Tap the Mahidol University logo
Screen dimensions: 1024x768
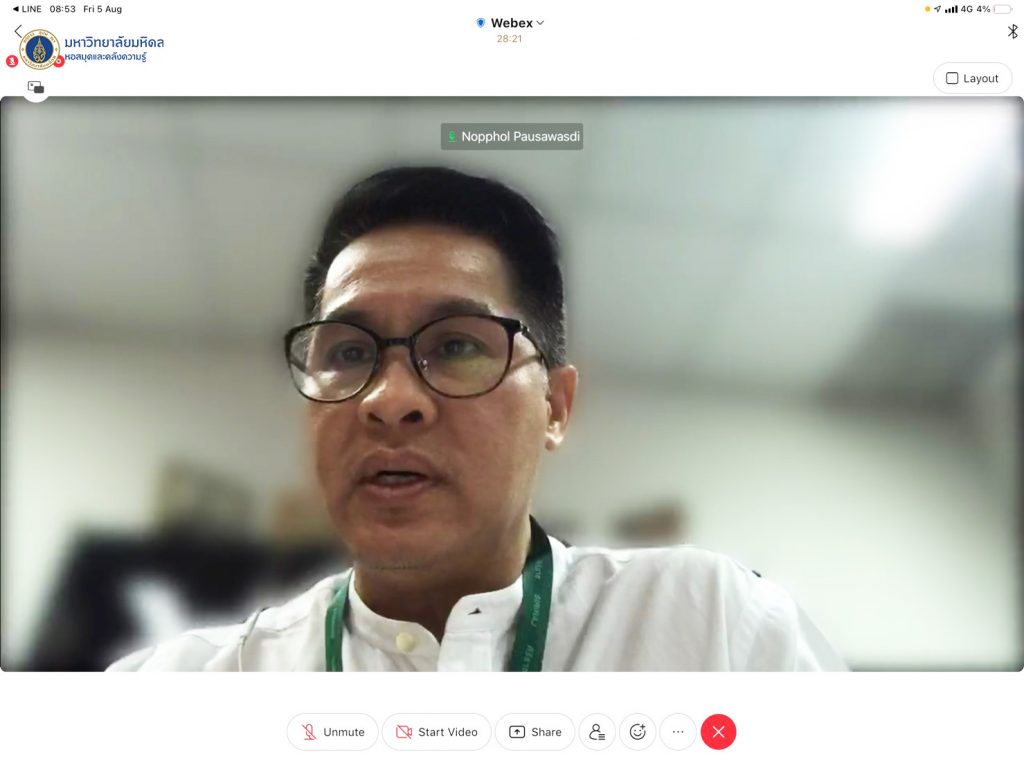point(40,50)
